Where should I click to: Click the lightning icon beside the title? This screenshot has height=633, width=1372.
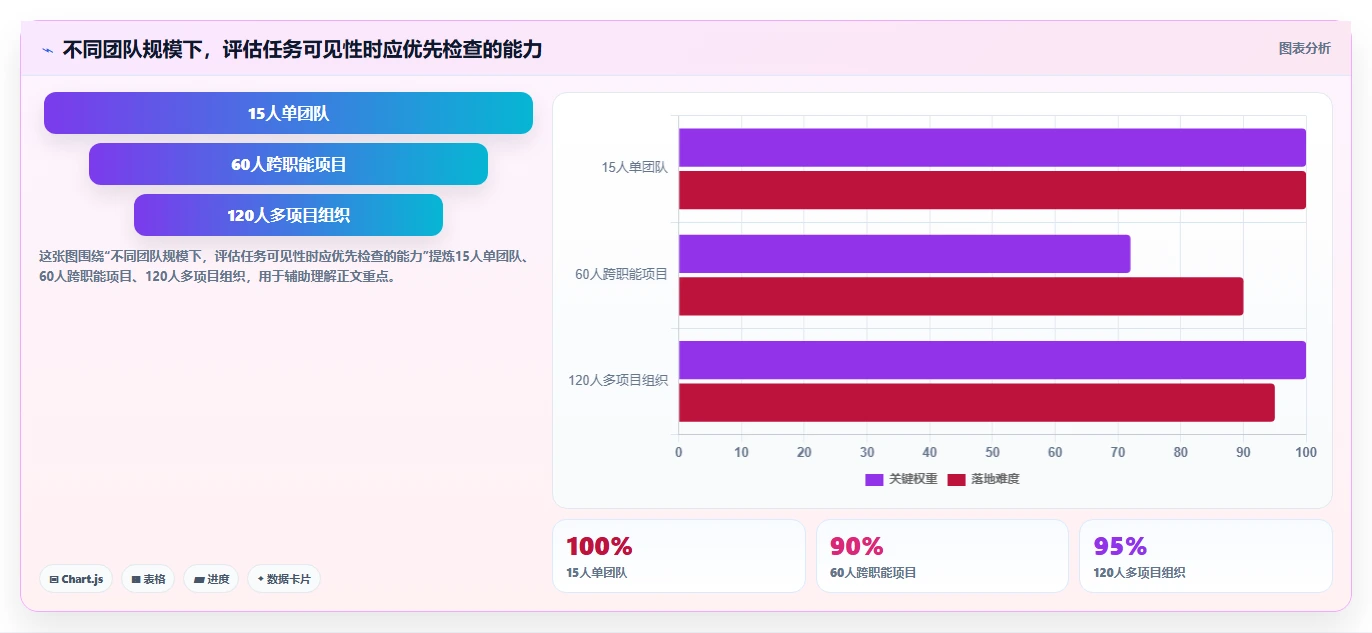(48, 49)
